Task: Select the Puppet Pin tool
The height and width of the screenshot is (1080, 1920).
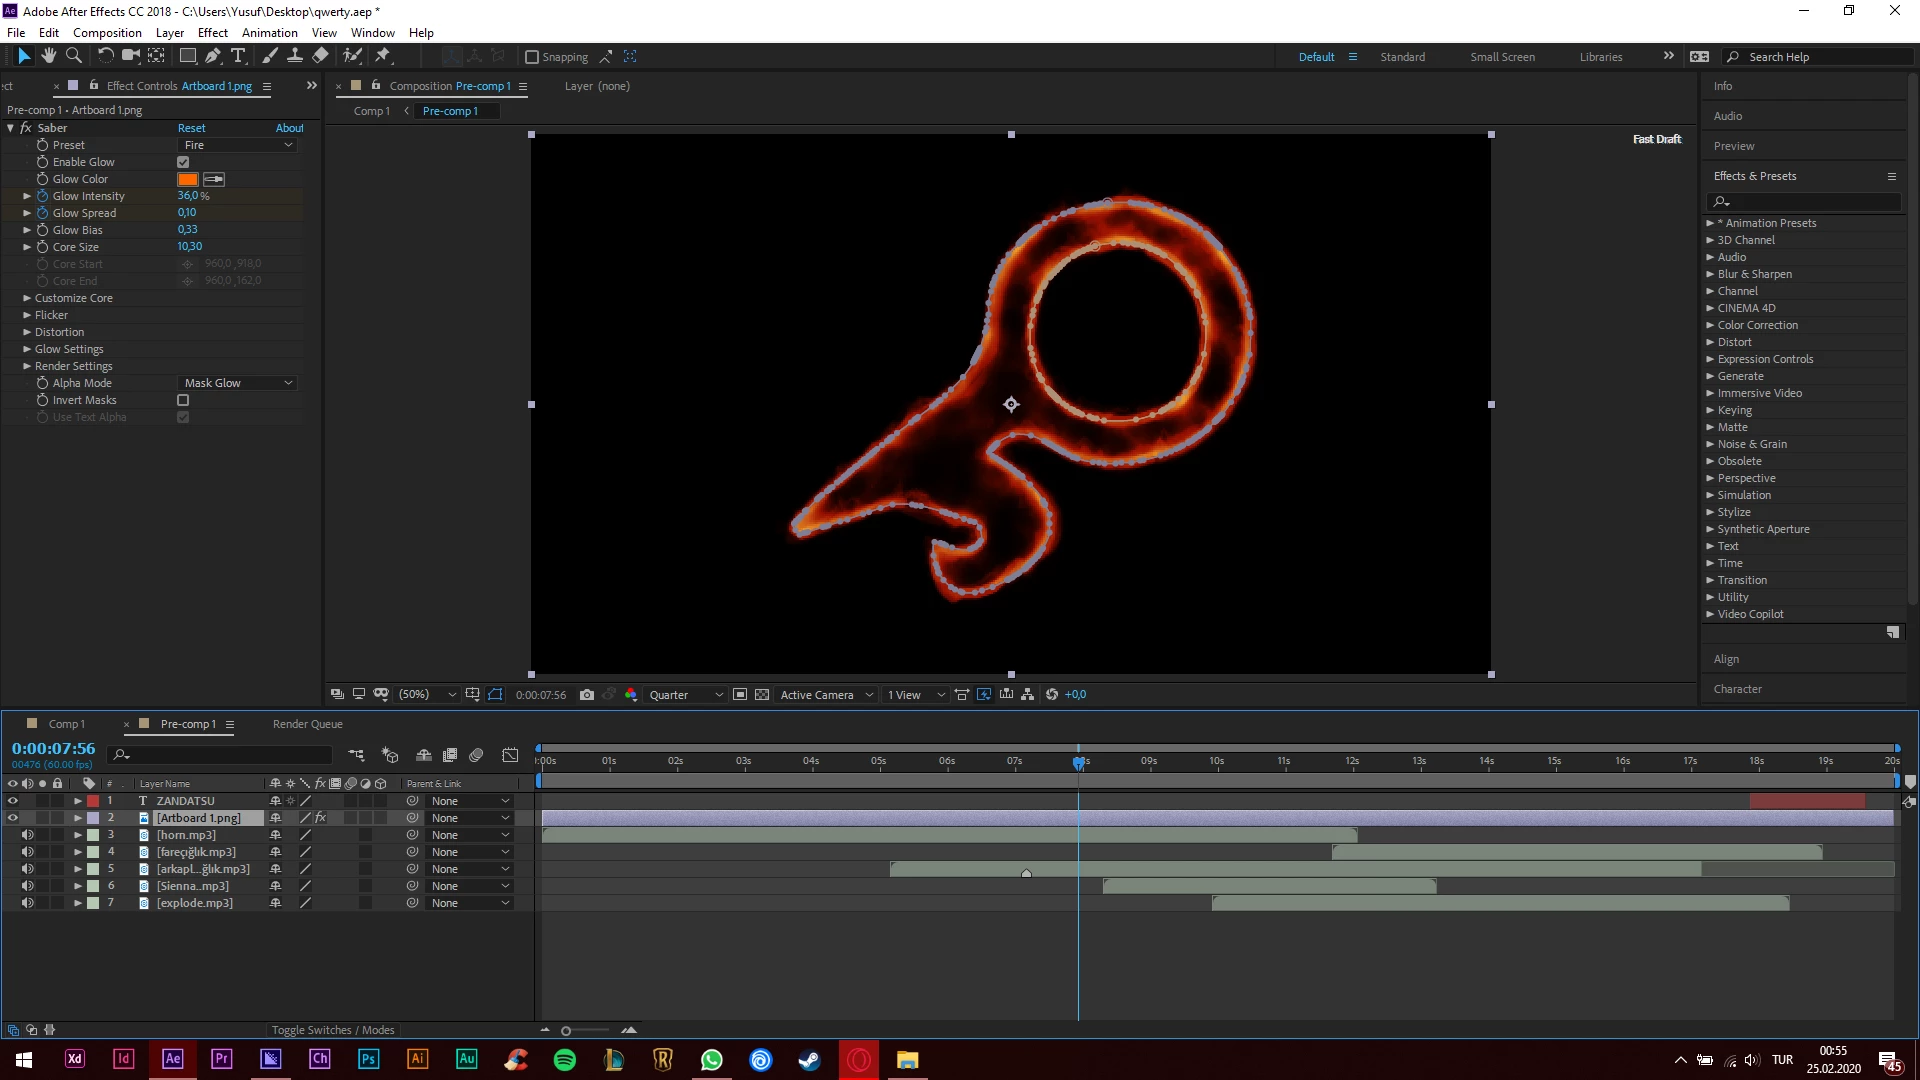Action: coord(382,56)
